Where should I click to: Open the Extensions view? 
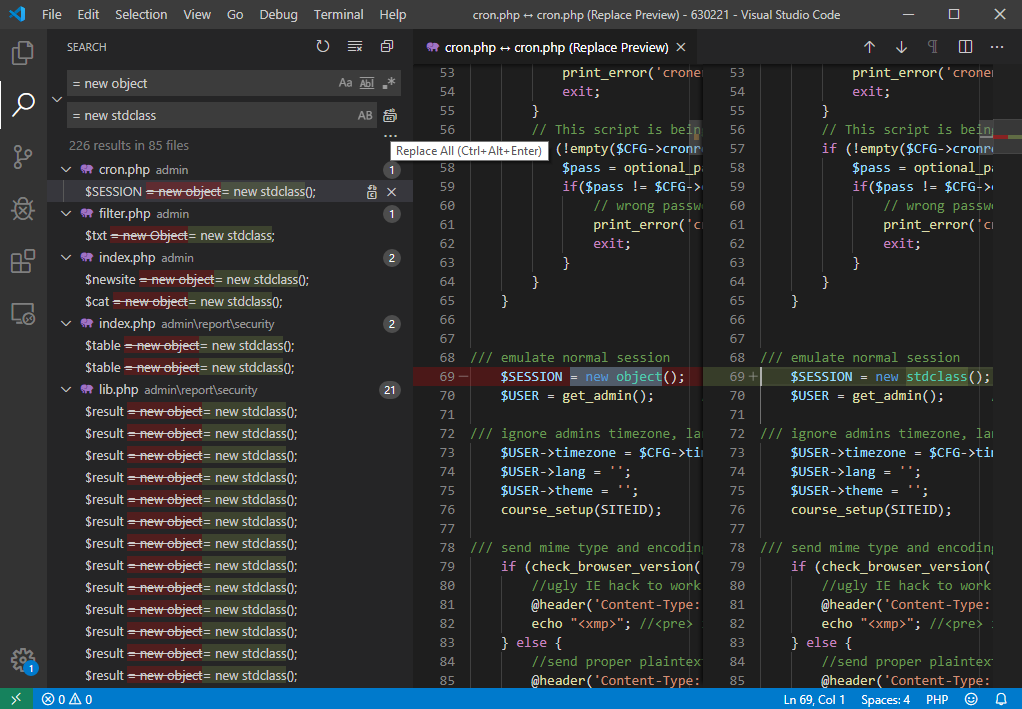[x=23, y=262]
